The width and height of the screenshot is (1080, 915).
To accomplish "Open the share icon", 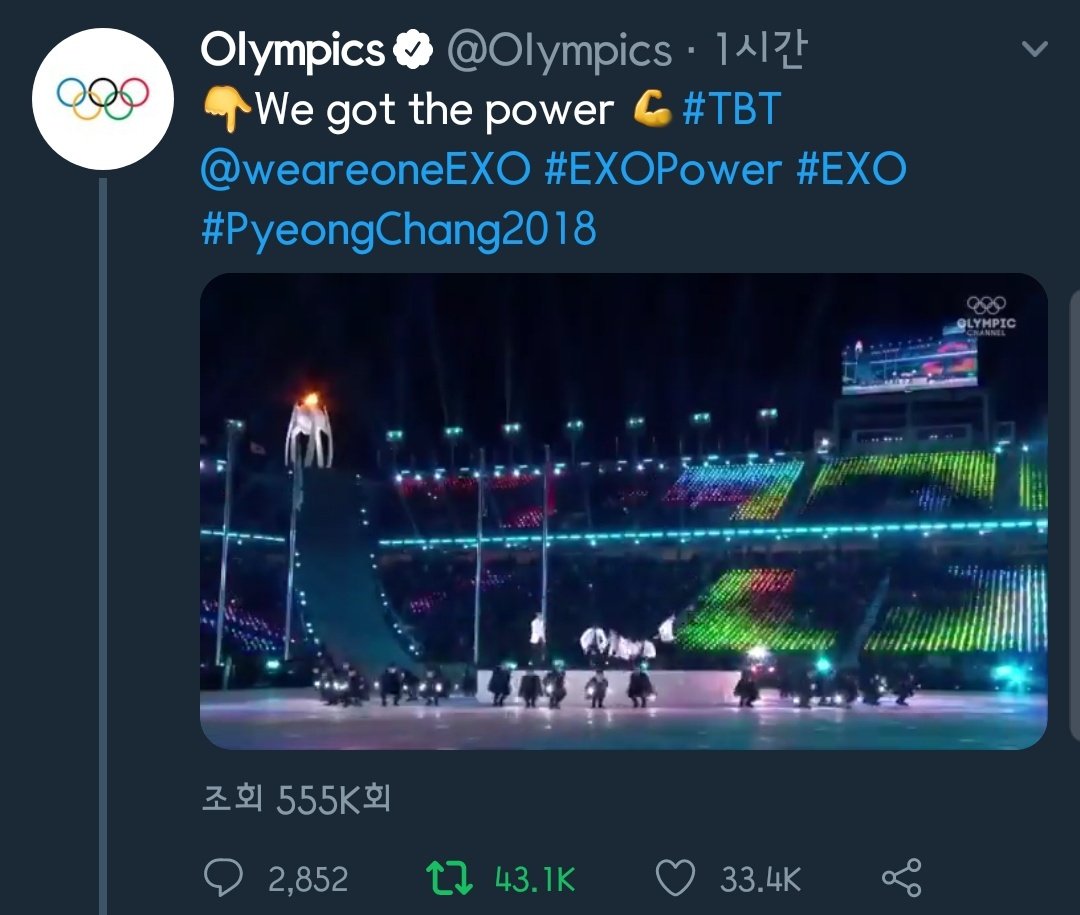I will [x=902, y=878].
